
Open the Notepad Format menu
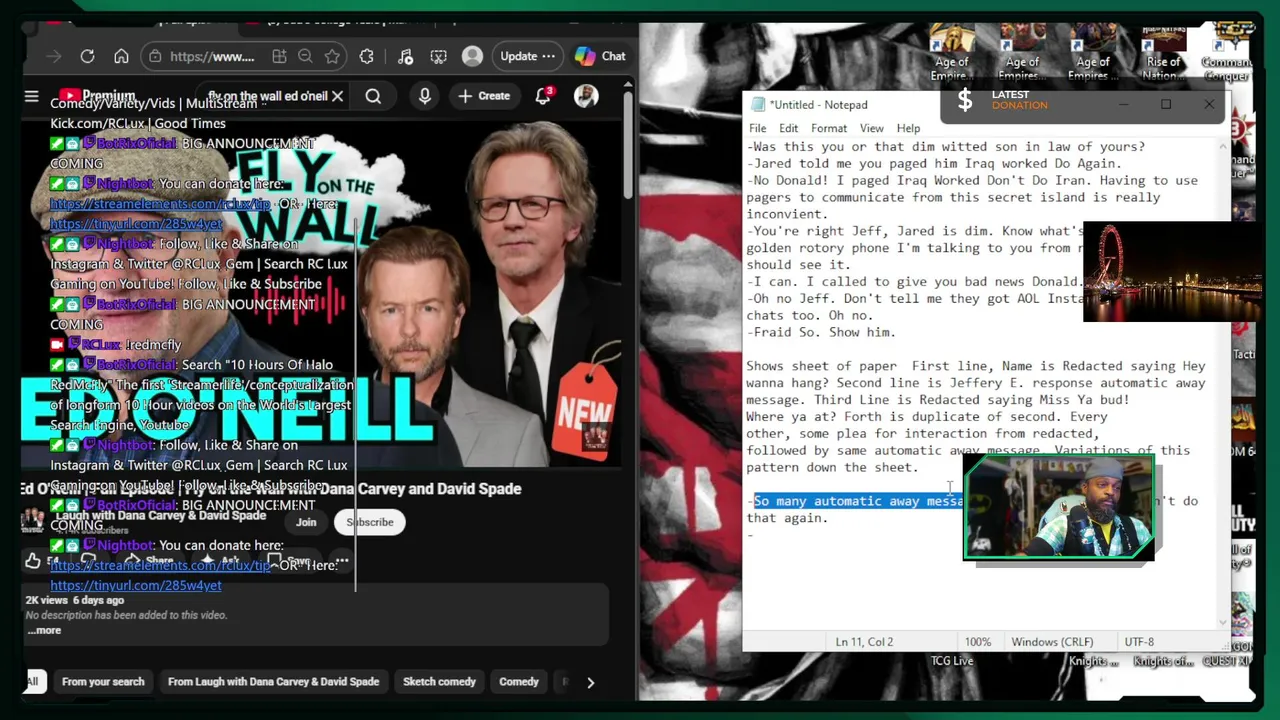tap(829, 128)
